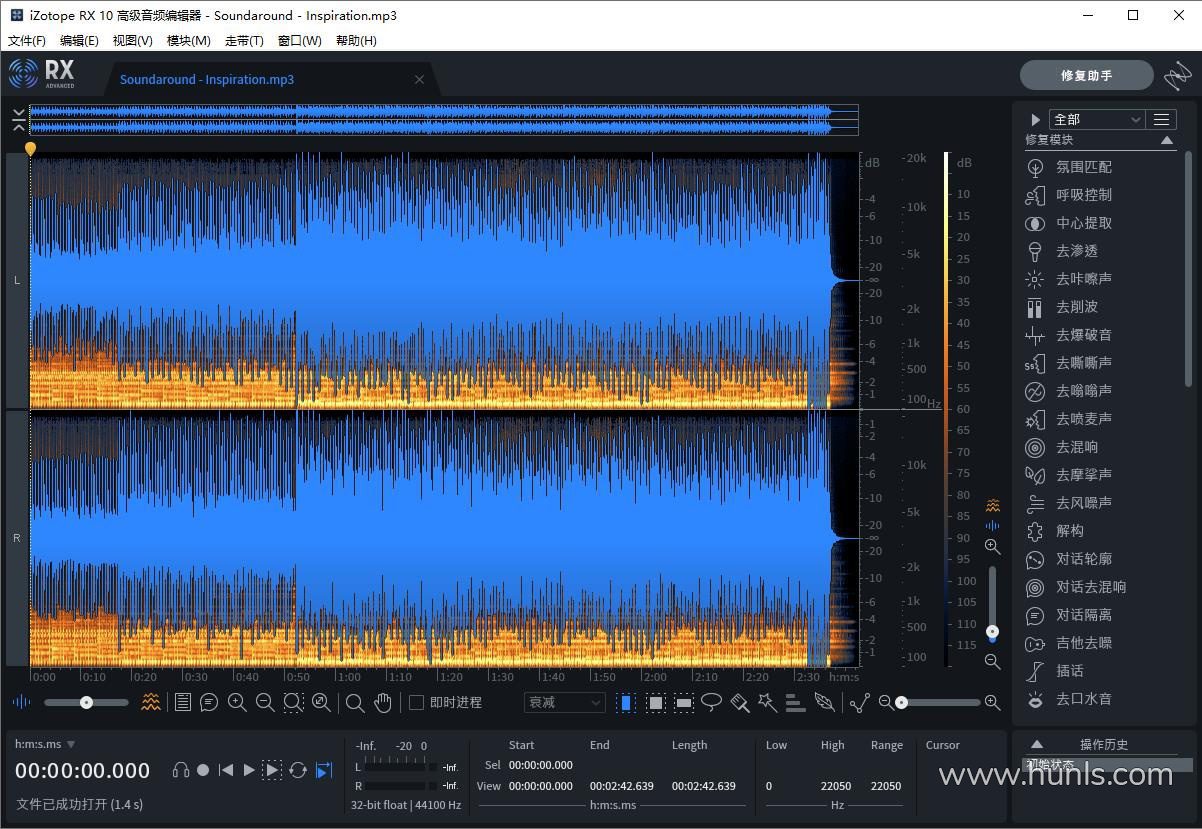Click the zoom in magnifier in toolbar

(x=237, y=702)
